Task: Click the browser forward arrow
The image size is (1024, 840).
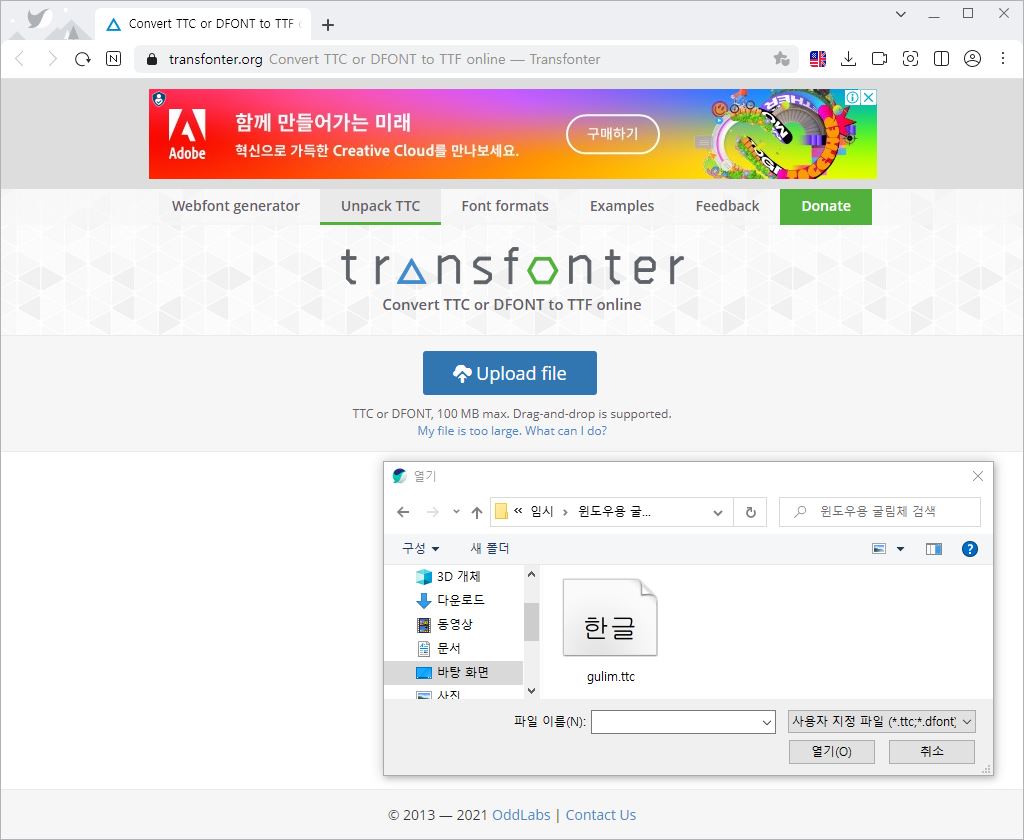Action: point(52,59)
